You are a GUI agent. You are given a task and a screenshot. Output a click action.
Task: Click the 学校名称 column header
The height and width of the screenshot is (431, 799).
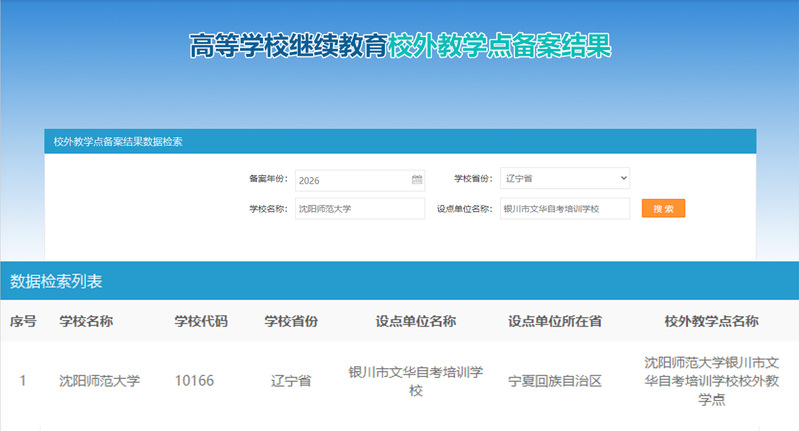coord(86,321)
